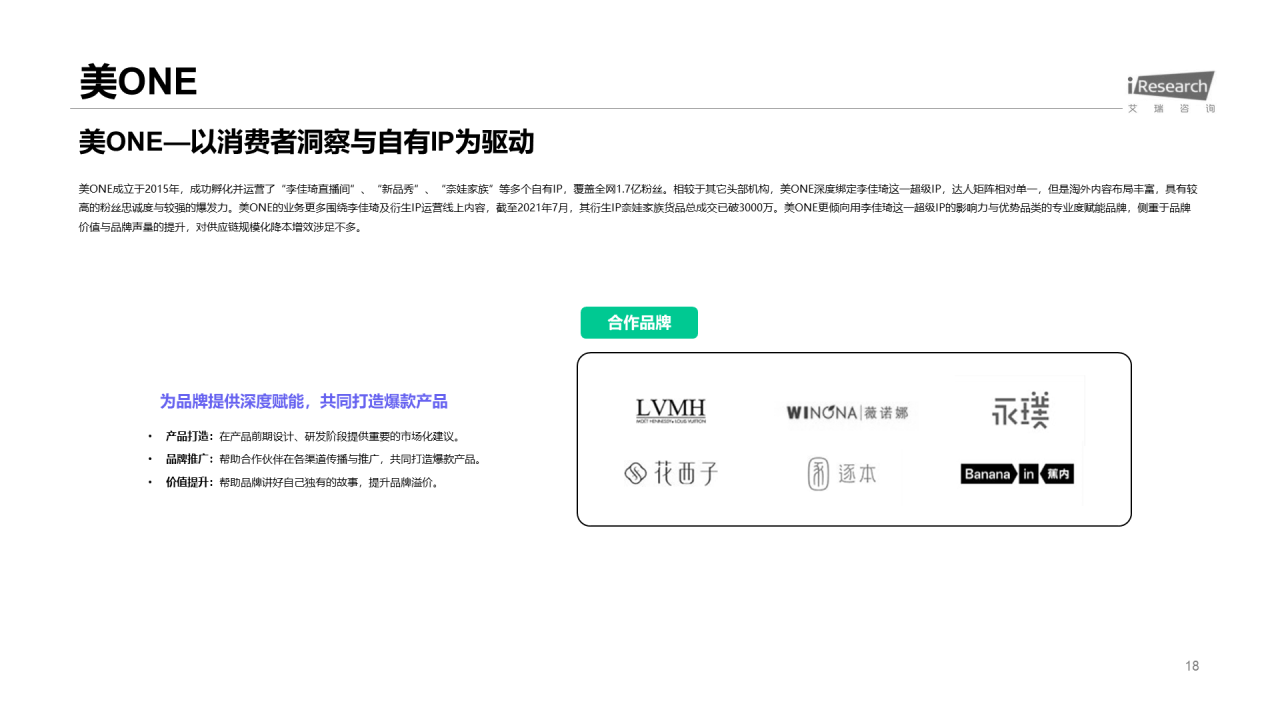Click 艾瑞咨询 text under the logo

(1171, 108)
